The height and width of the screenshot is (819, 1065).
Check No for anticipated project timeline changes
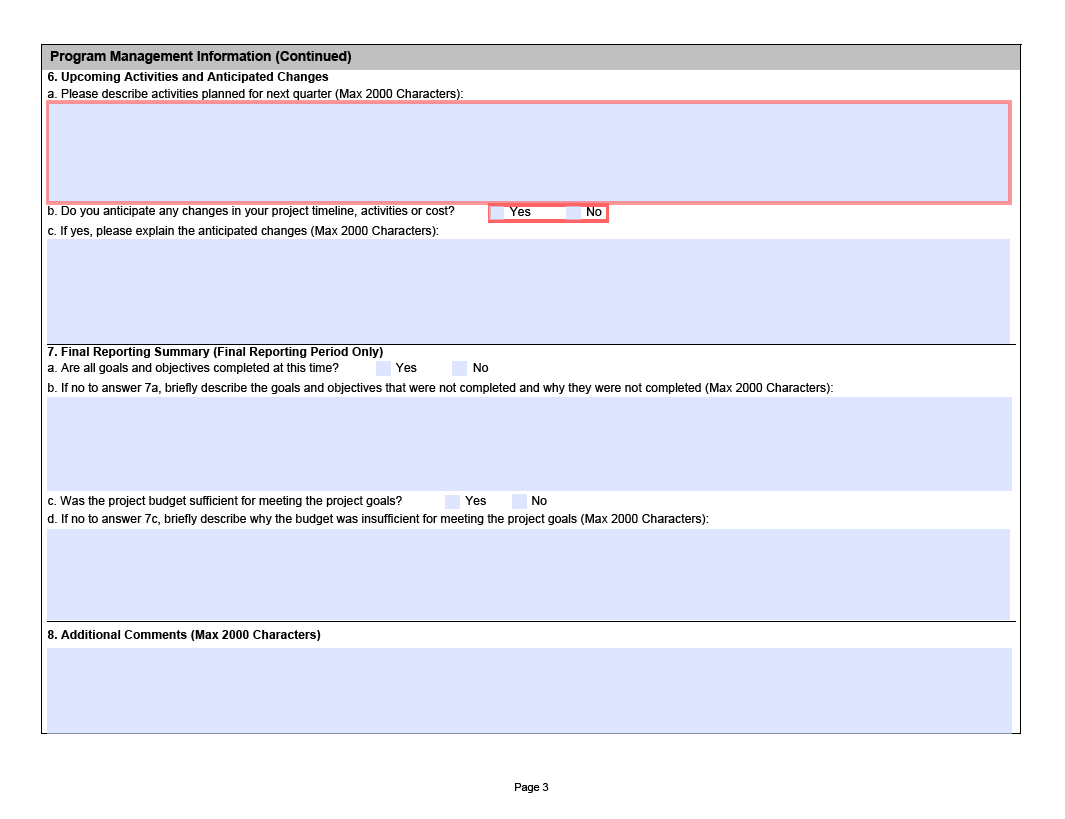click(x=574, y=212)
